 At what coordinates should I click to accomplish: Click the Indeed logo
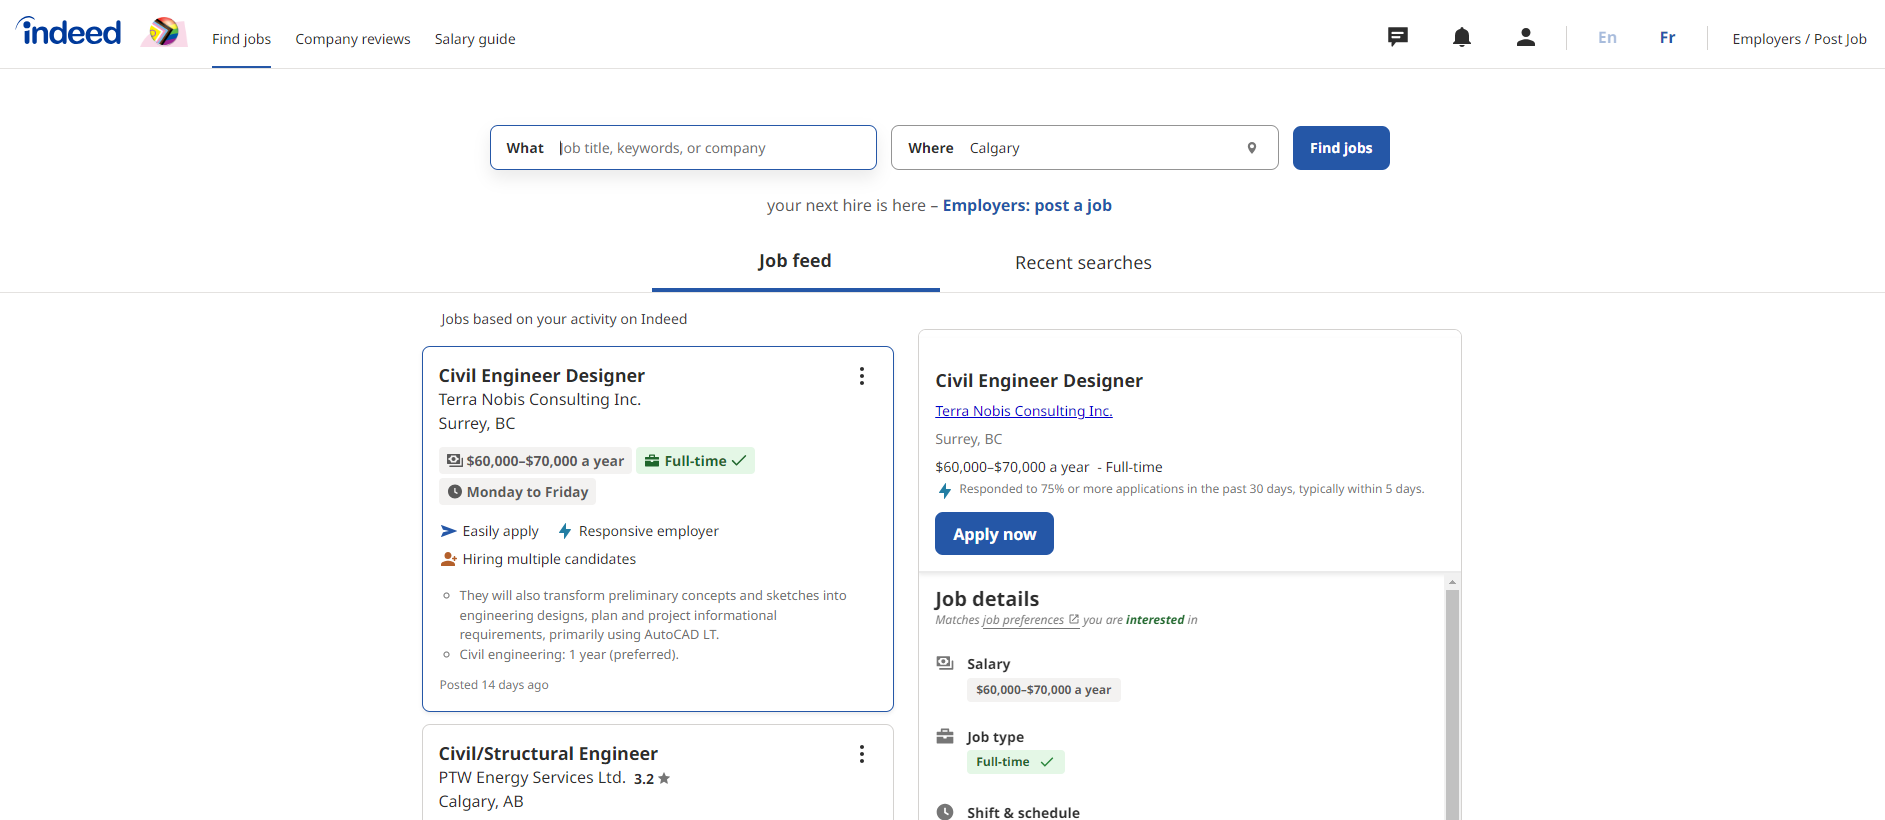pos(69,32)
